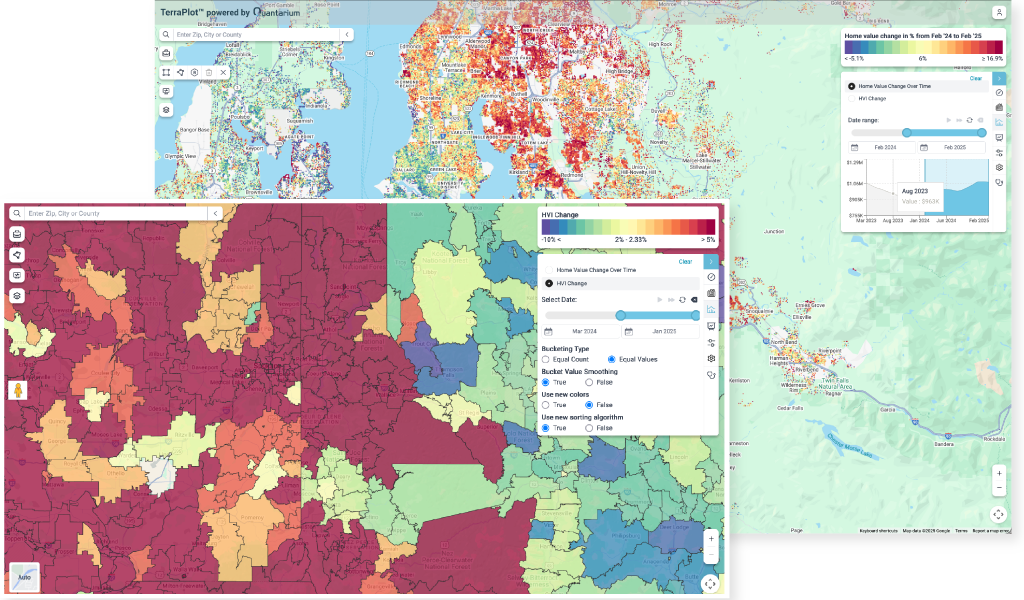1024x600 pixels.
Task: Collapse the front map search bar with its chevron
Action: tap(215, 213)
